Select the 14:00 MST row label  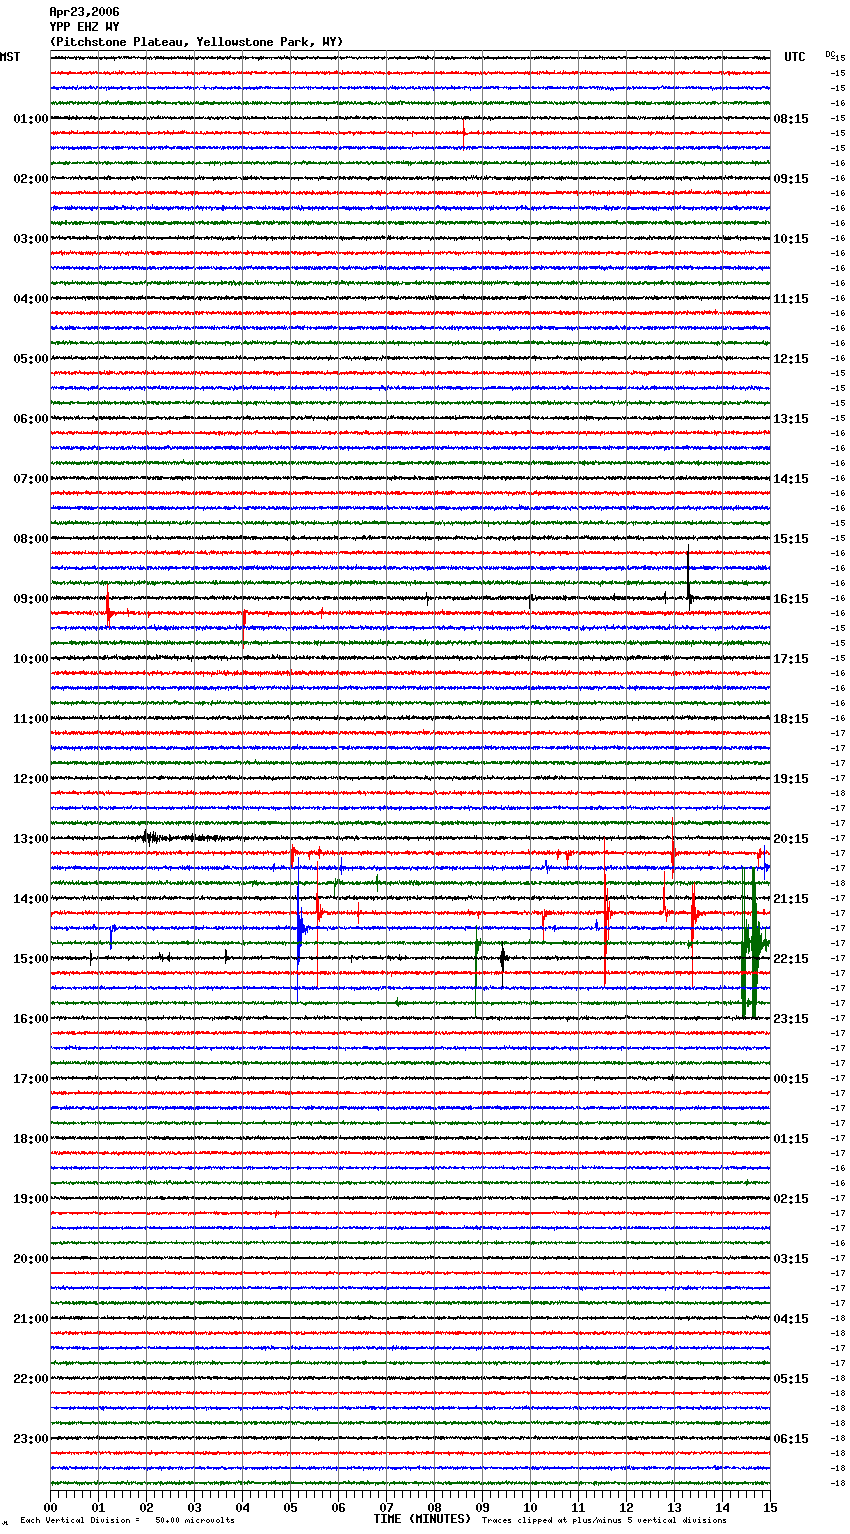[x=30, y=899]
